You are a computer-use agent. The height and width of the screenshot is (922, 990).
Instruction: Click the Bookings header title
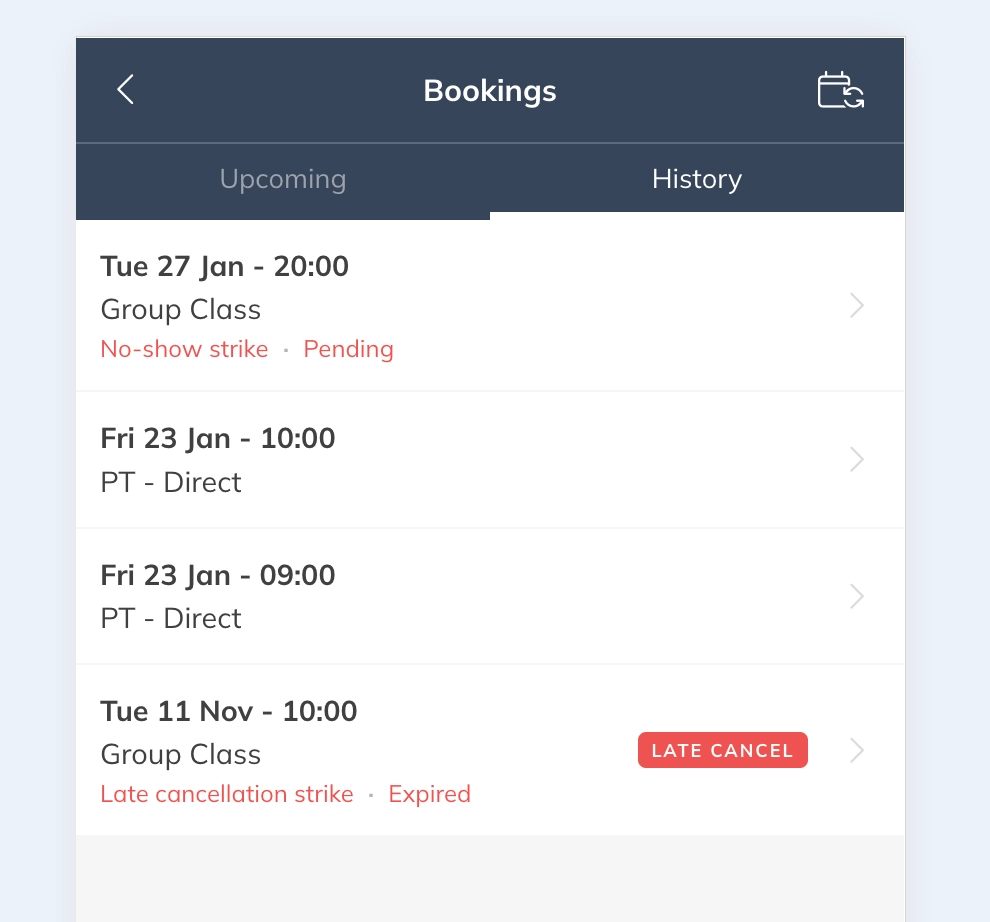[x=490, y=91]
